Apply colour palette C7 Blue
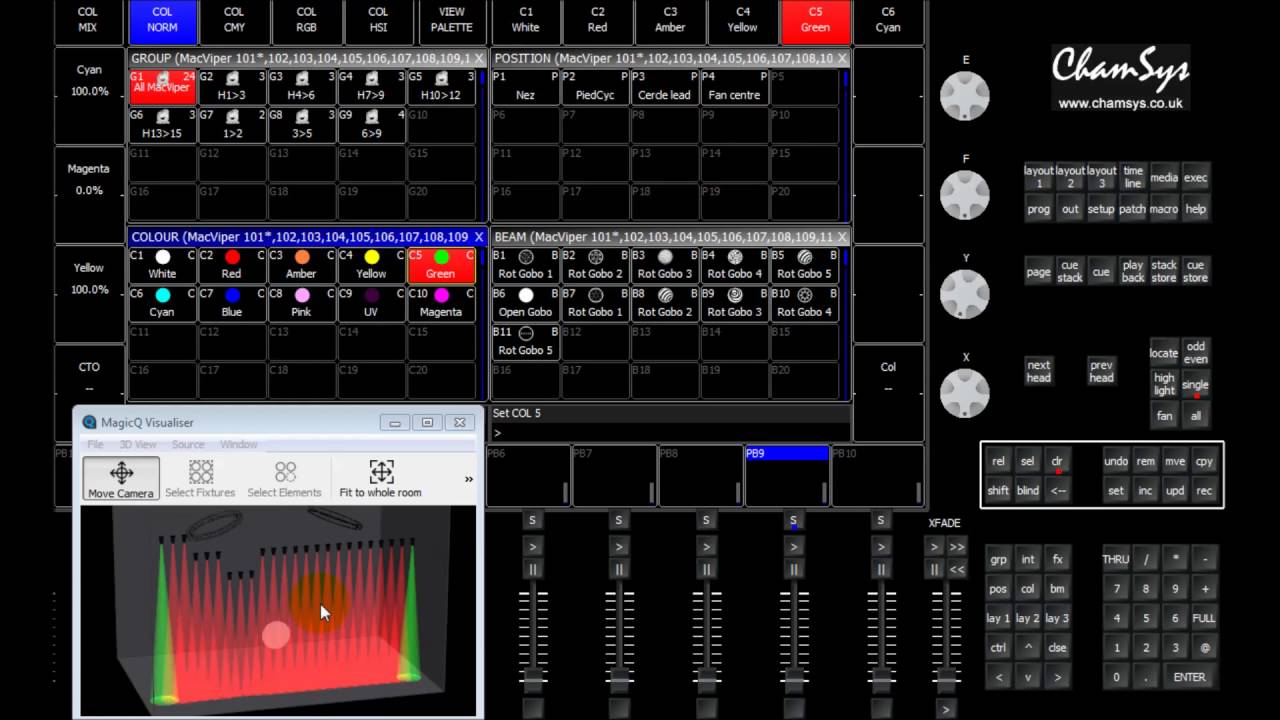This screenshot has height=720, width=1280. (231, 303)
